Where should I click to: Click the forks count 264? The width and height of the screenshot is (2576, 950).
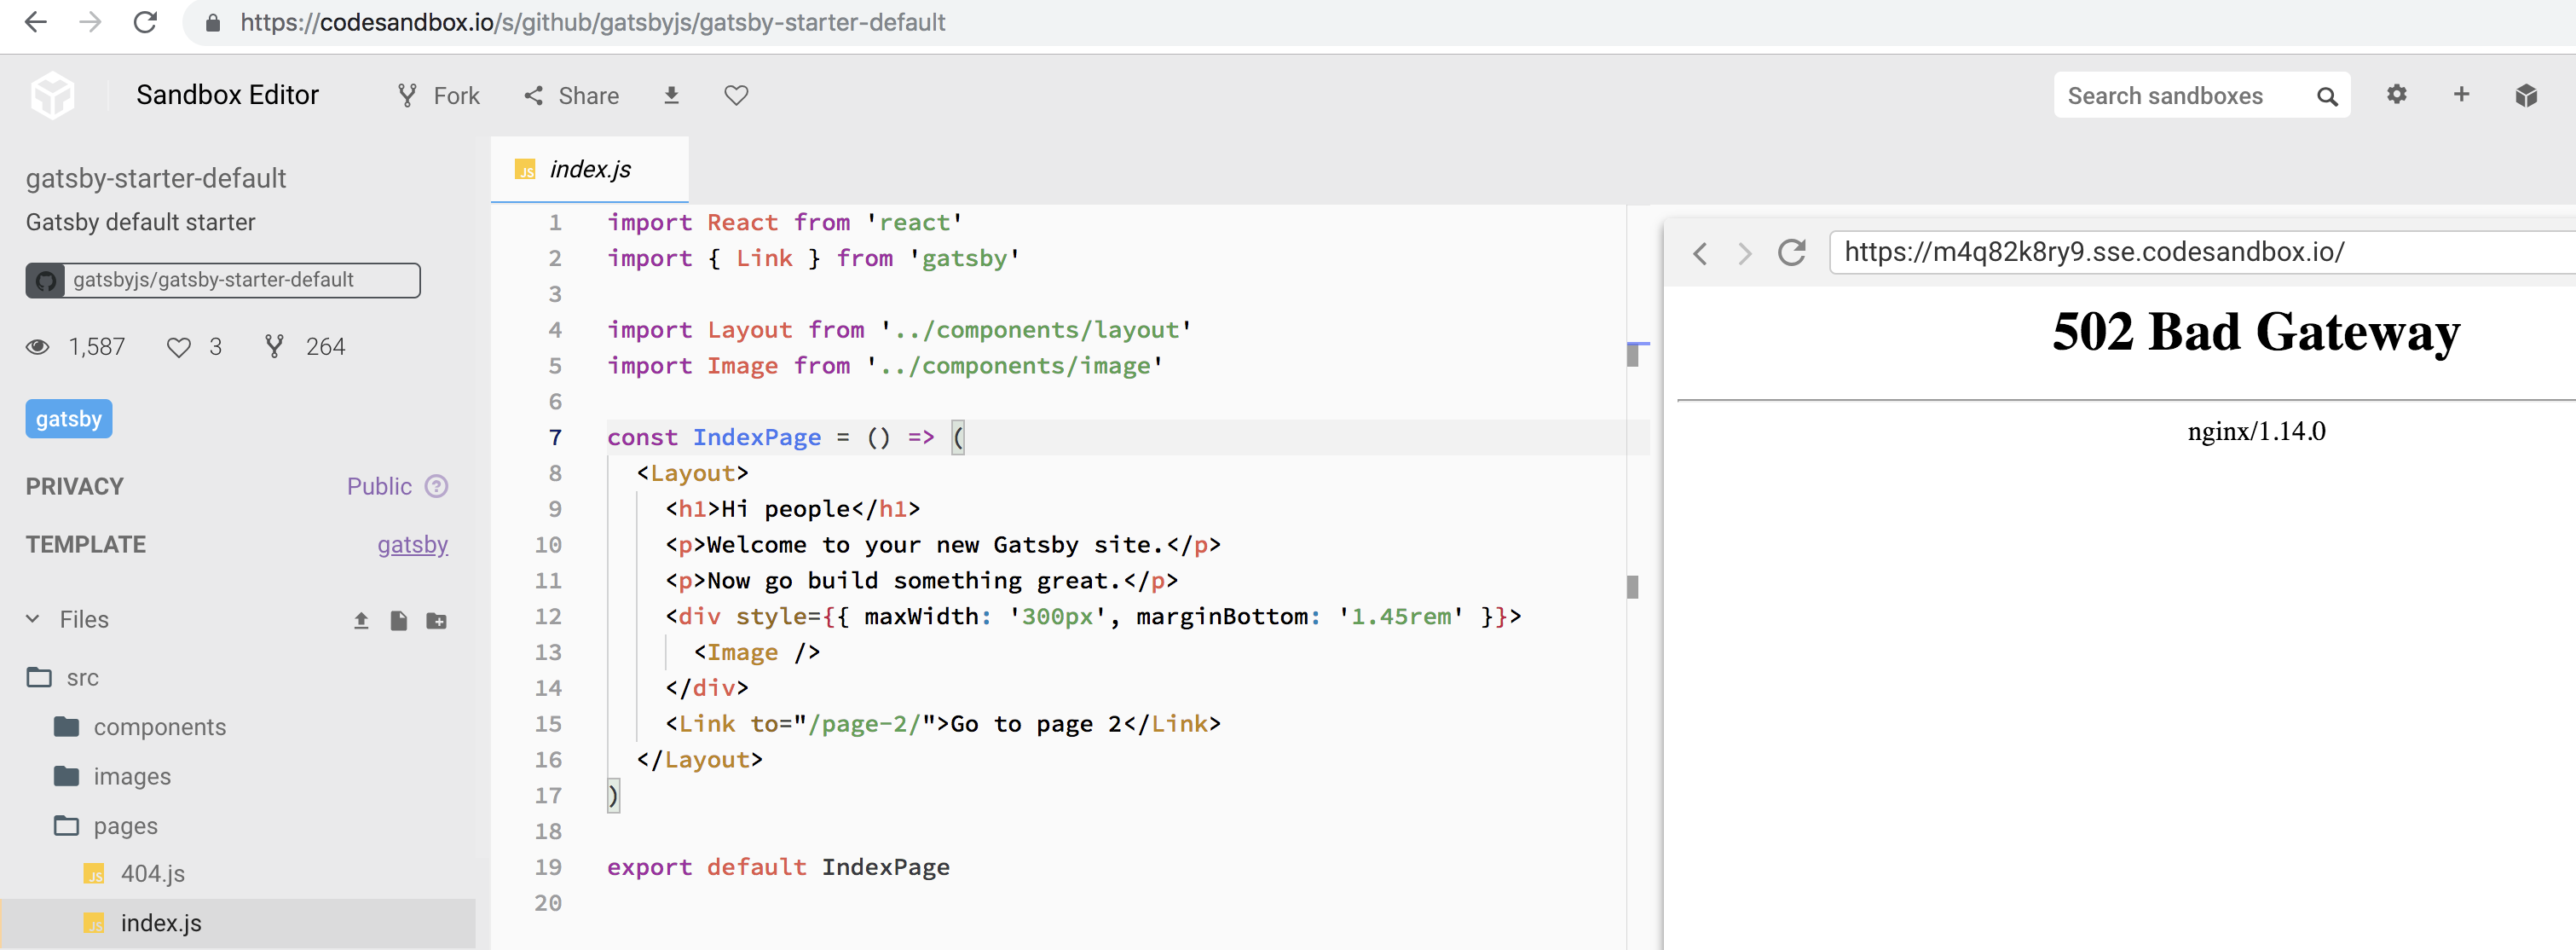[x=305, y=347]
